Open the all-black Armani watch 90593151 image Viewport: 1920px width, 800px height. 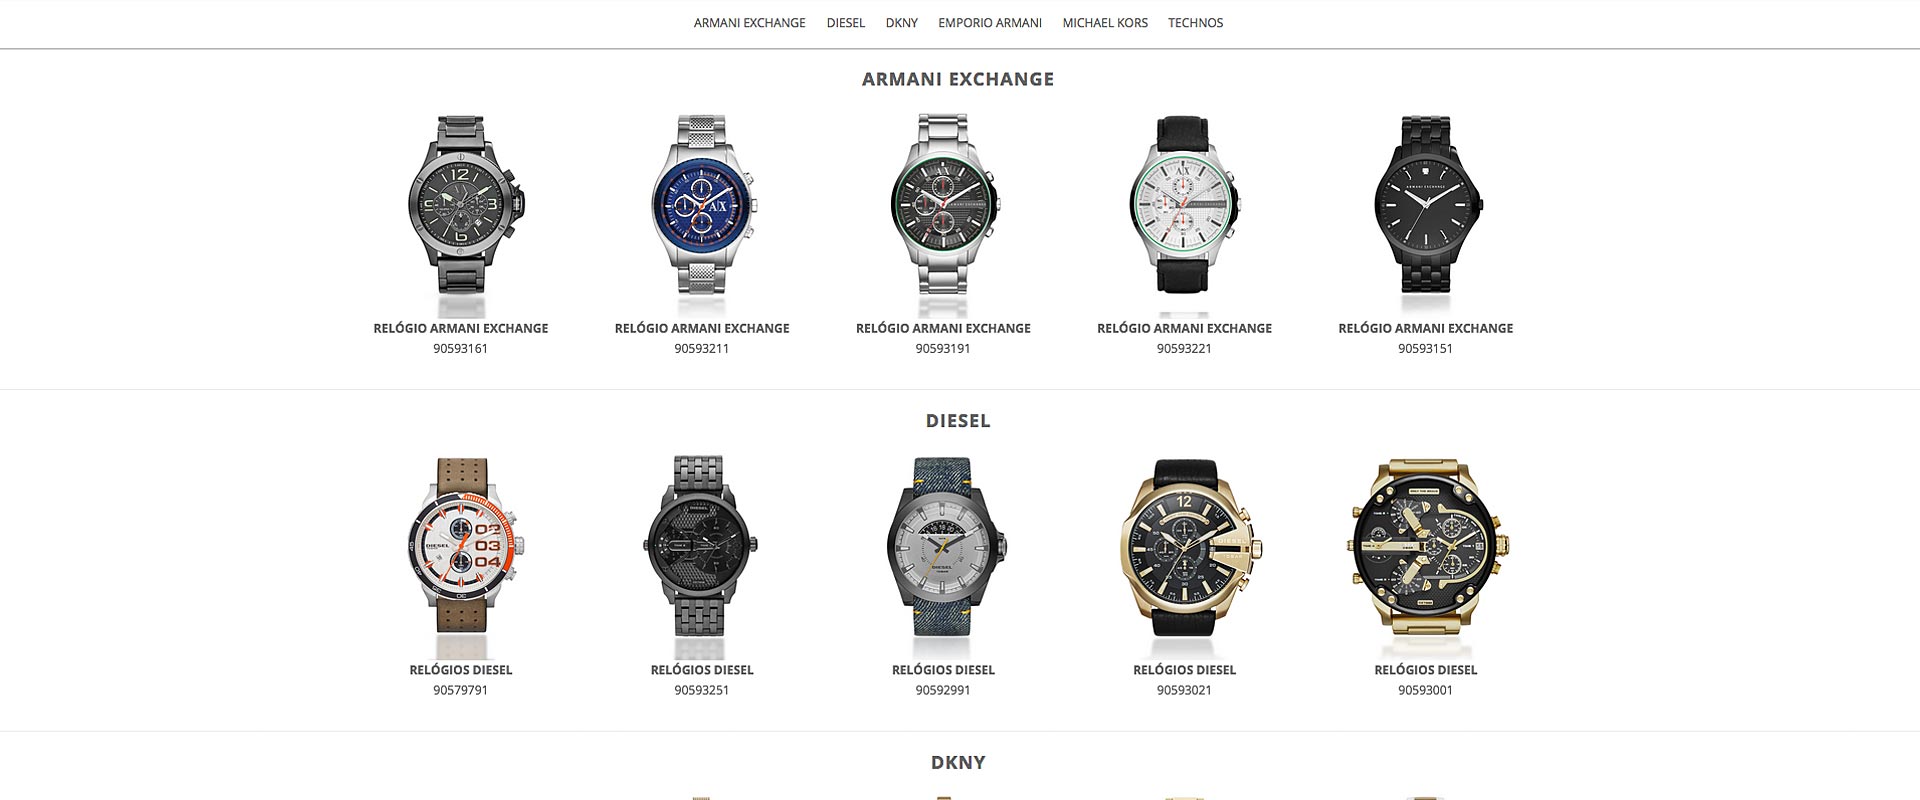coord(1426,216)
